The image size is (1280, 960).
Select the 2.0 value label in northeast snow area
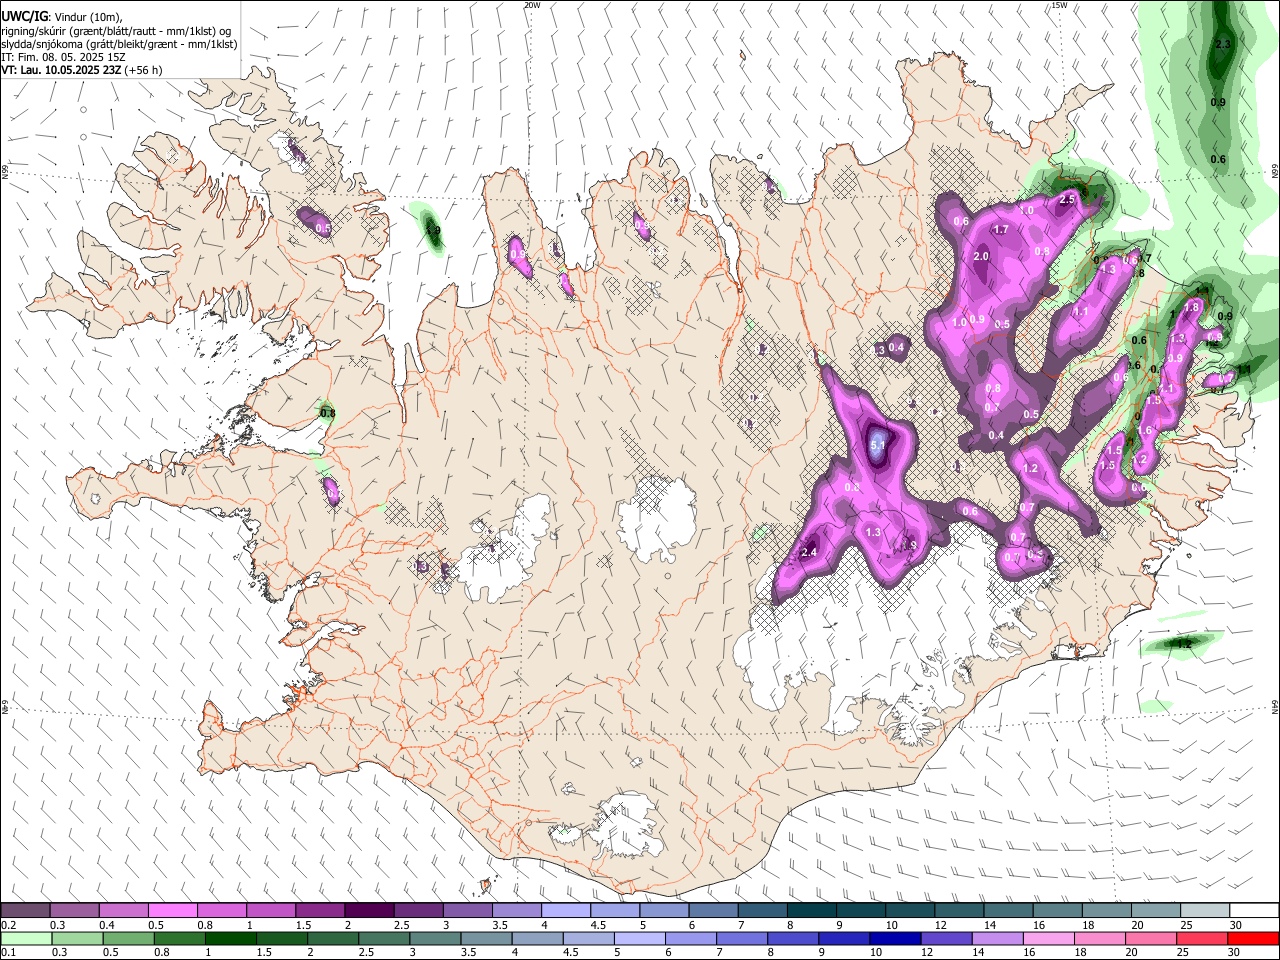[981, 257]
